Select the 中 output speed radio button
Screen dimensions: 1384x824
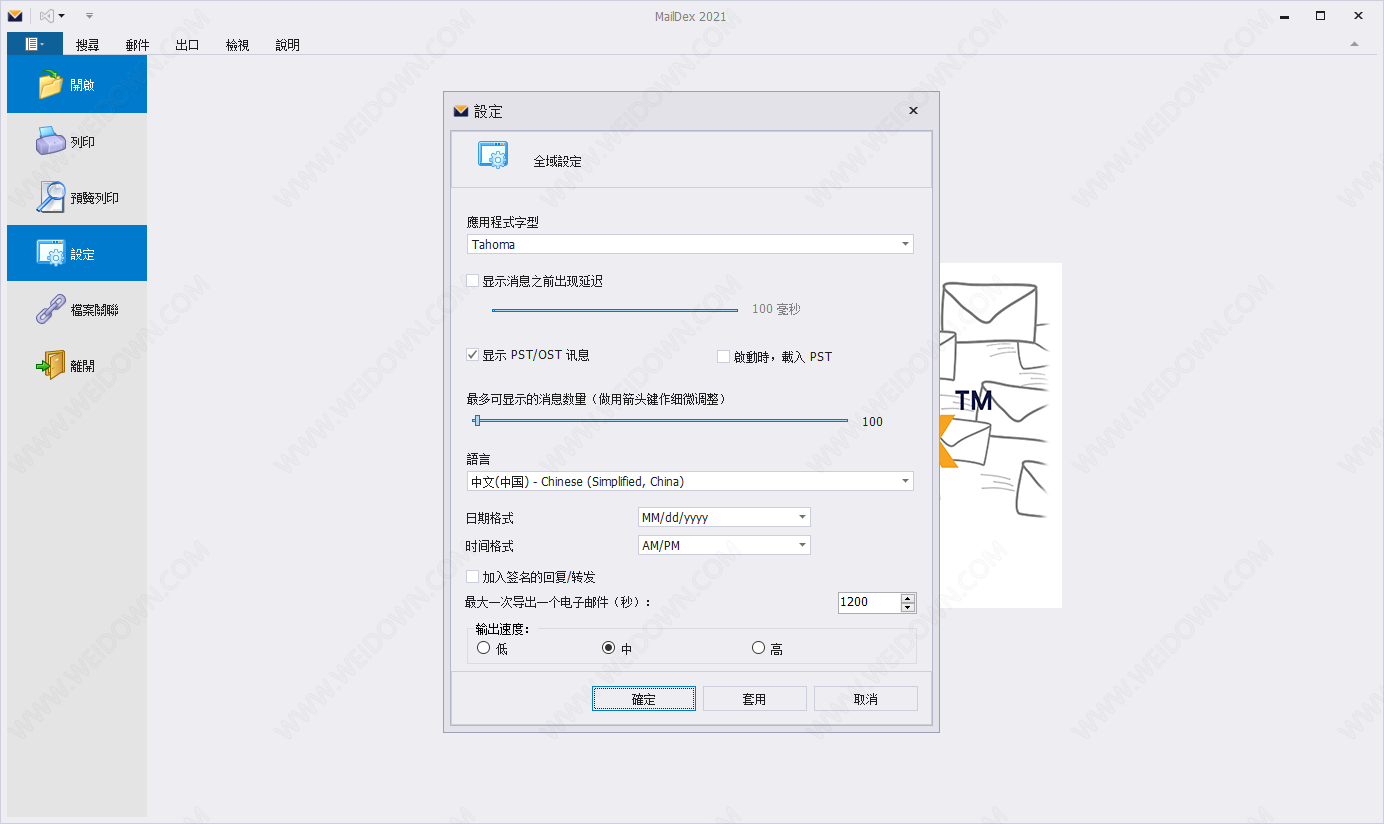[608, 648]
